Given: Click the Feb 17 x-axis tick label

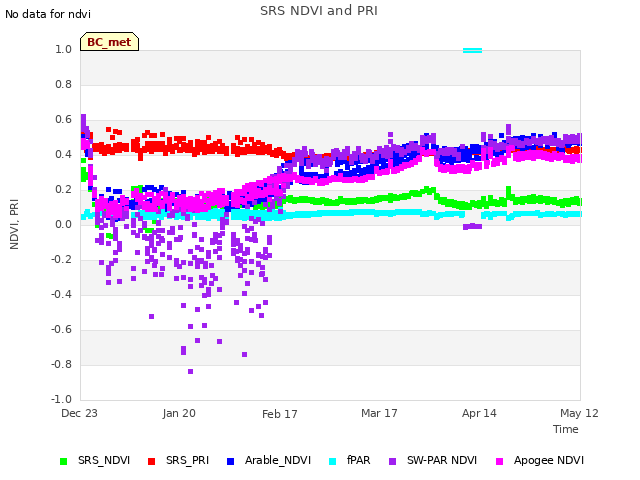Looking at the screenshot, I should 280,414.
